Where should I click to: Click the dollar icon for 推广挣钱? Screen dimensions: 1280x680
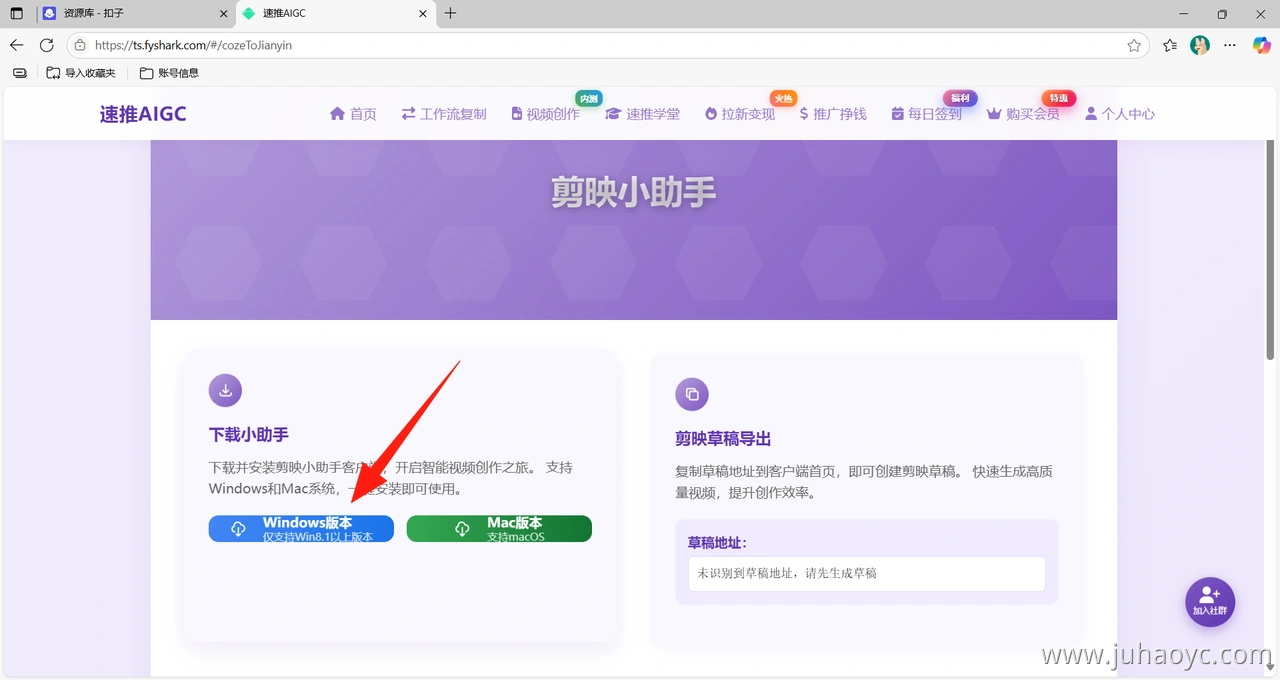coord(804,114)
